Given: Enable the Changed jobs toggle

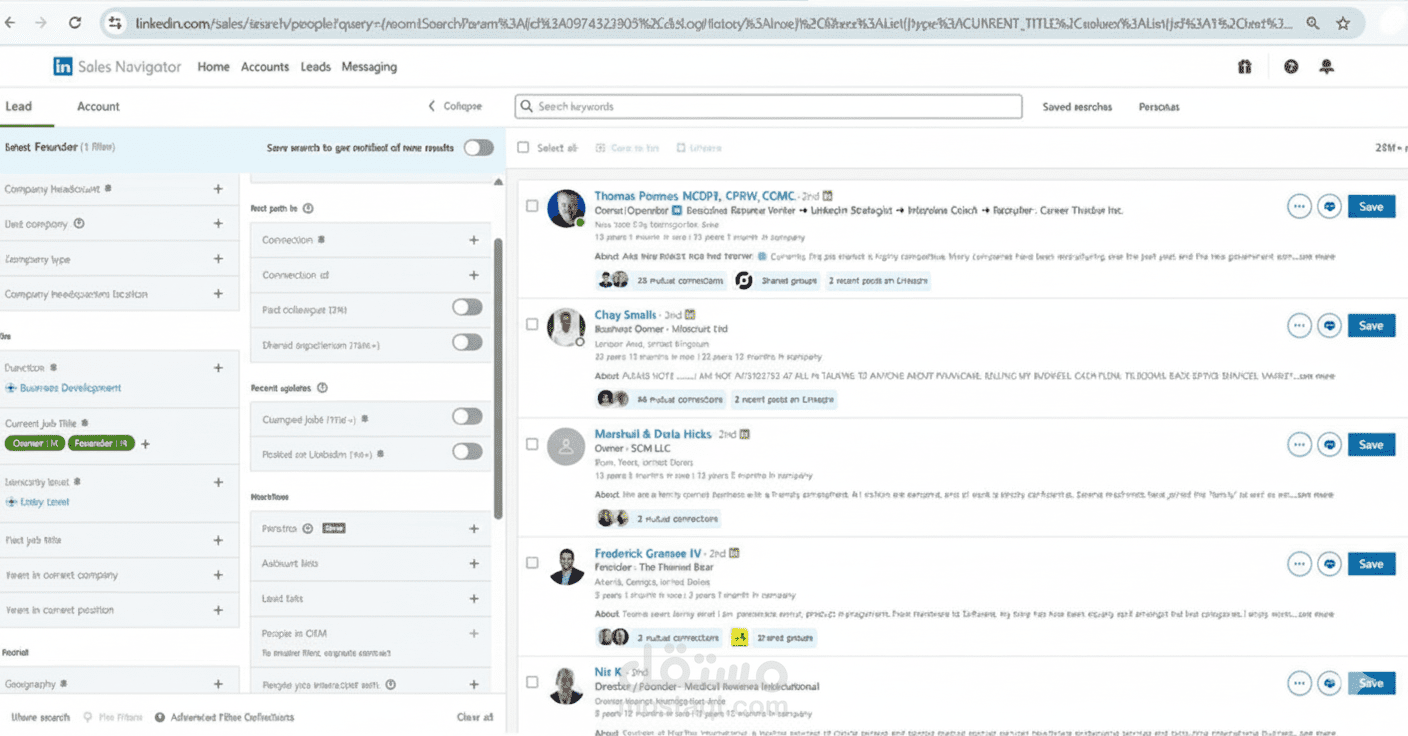Looking at the screenshot, I should coord(467,417).
